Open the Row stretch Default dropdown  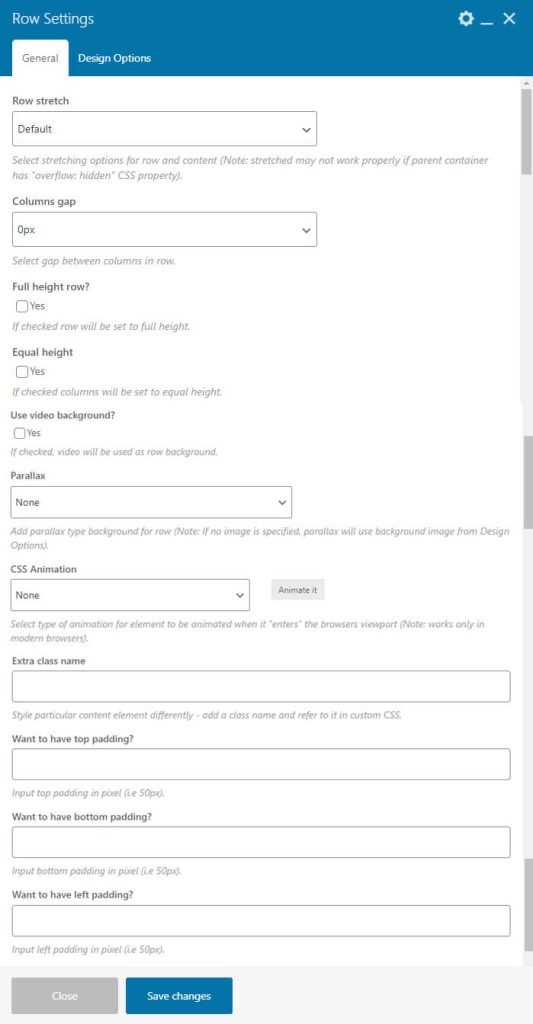click(165, 129)
